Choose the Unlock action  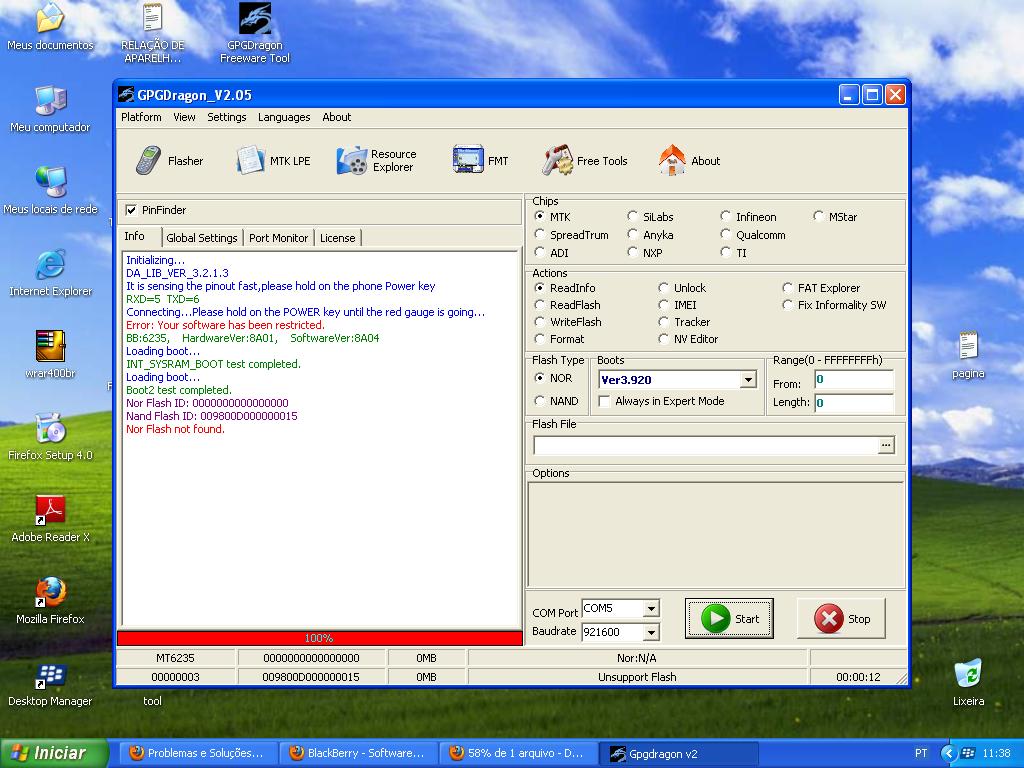point(664,288)
